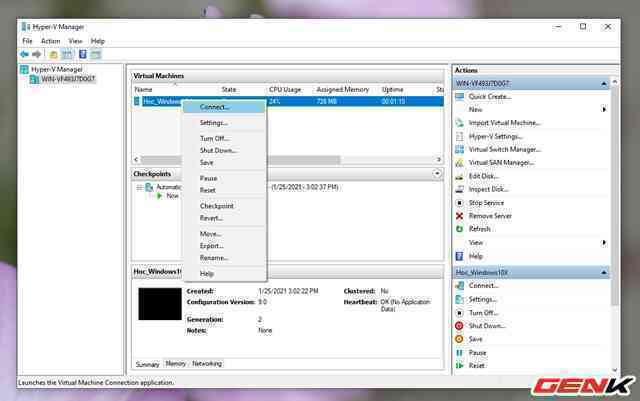Screen dimensions: 640x401
Task: Sort by the CPU Usage column header
Action: pos(285,89)
